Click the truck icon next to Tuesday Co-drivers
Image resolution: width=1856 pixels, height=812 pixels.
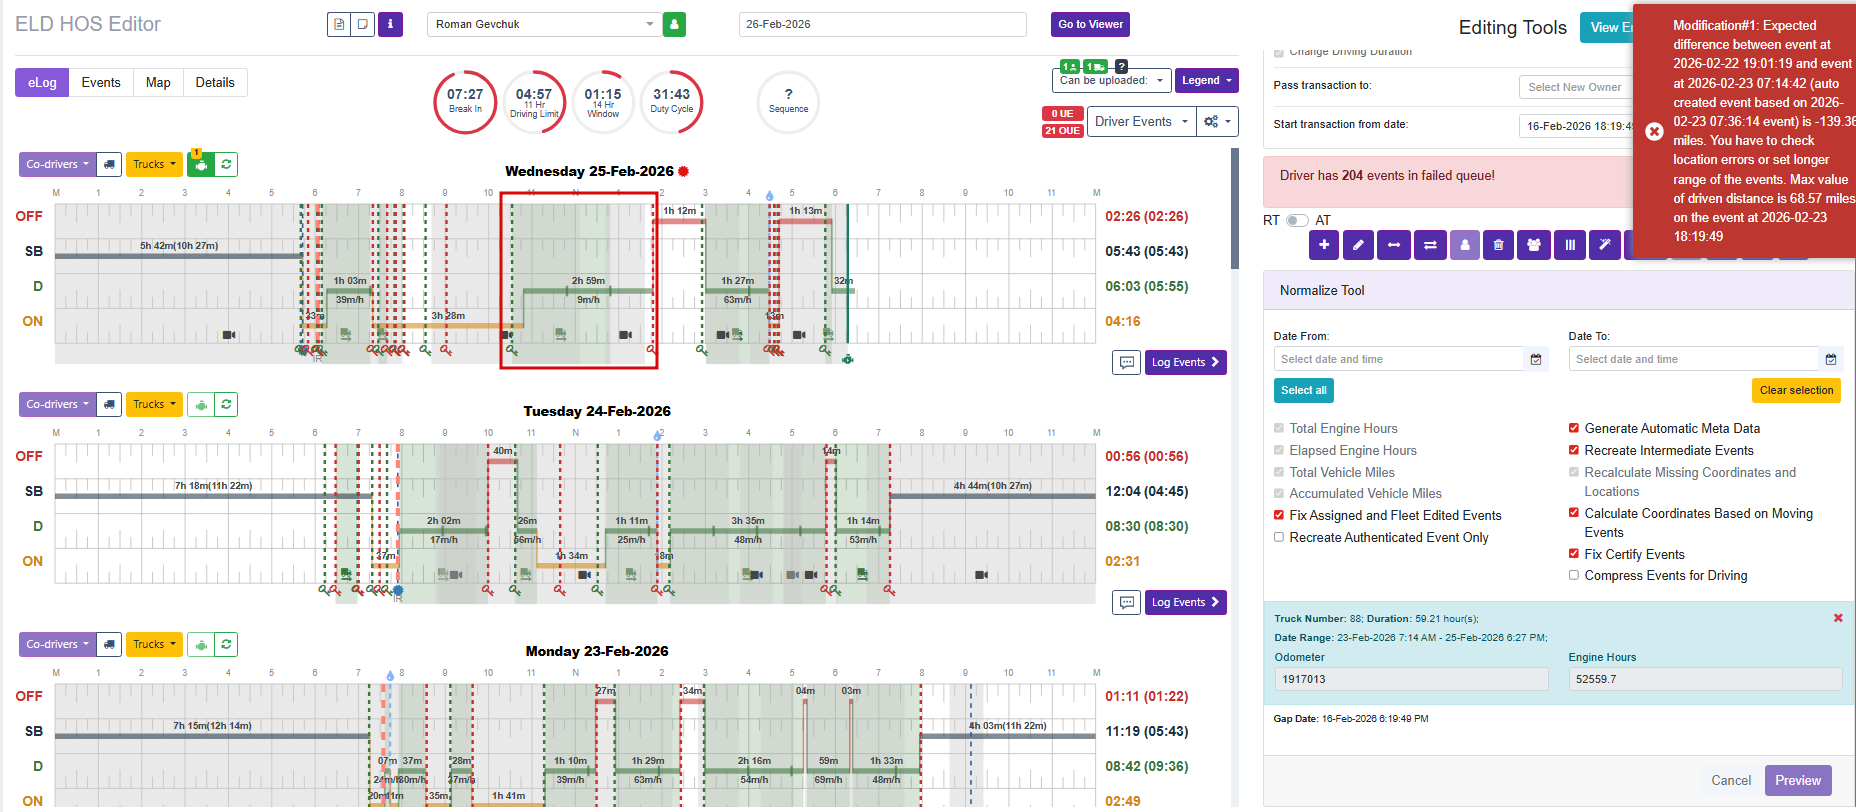click(110, 404)
